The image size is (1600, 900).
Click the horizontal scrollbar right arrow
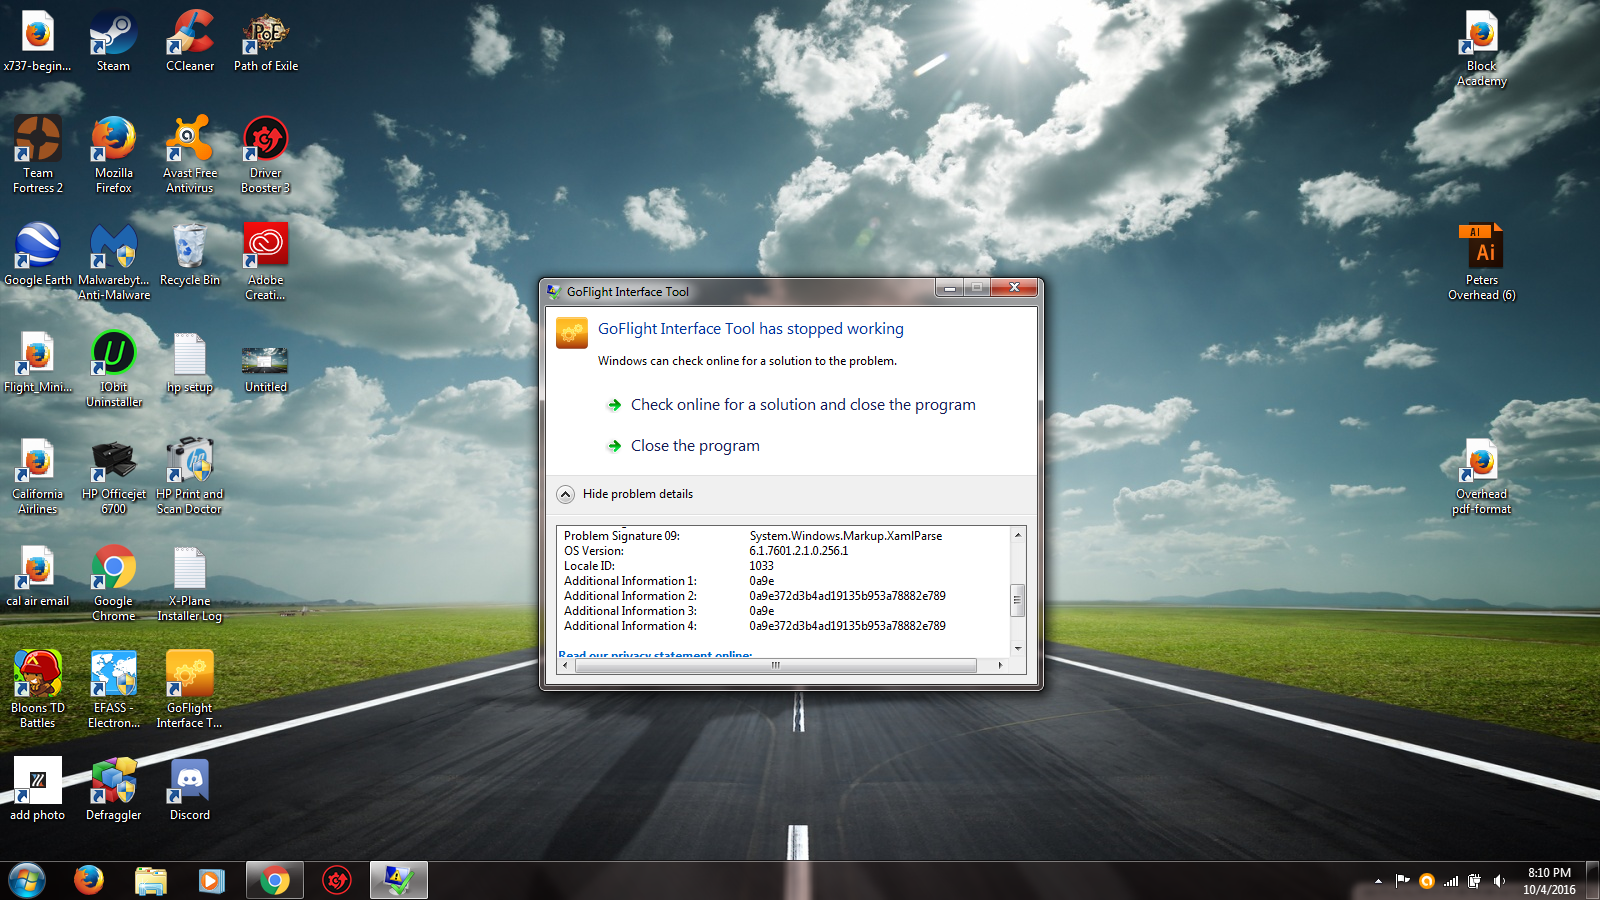tap(1000, 665)
